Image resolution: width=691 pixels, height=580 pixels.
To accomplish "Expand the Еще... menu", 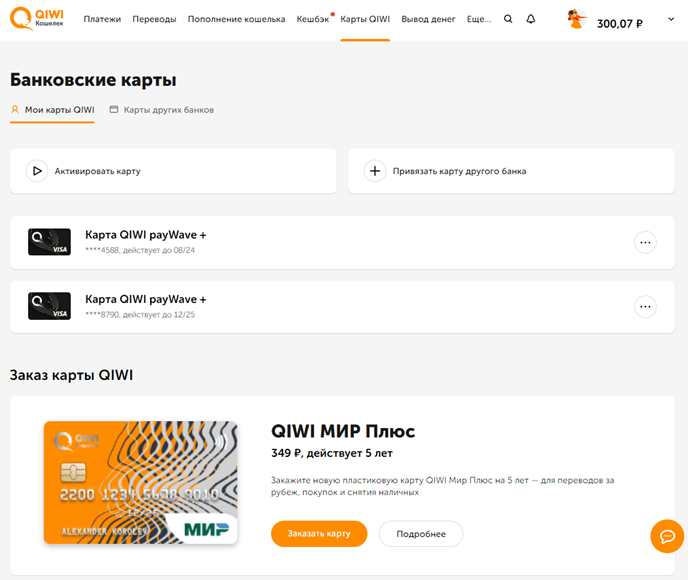I will pyautogui.click(x=479, y=19).
